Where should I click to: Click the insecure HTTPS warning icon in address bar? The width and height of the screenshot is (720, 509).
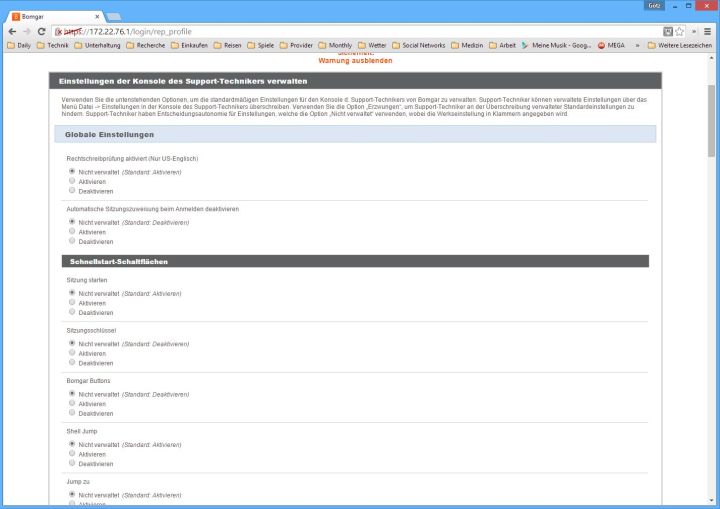[x=59, y=31]
